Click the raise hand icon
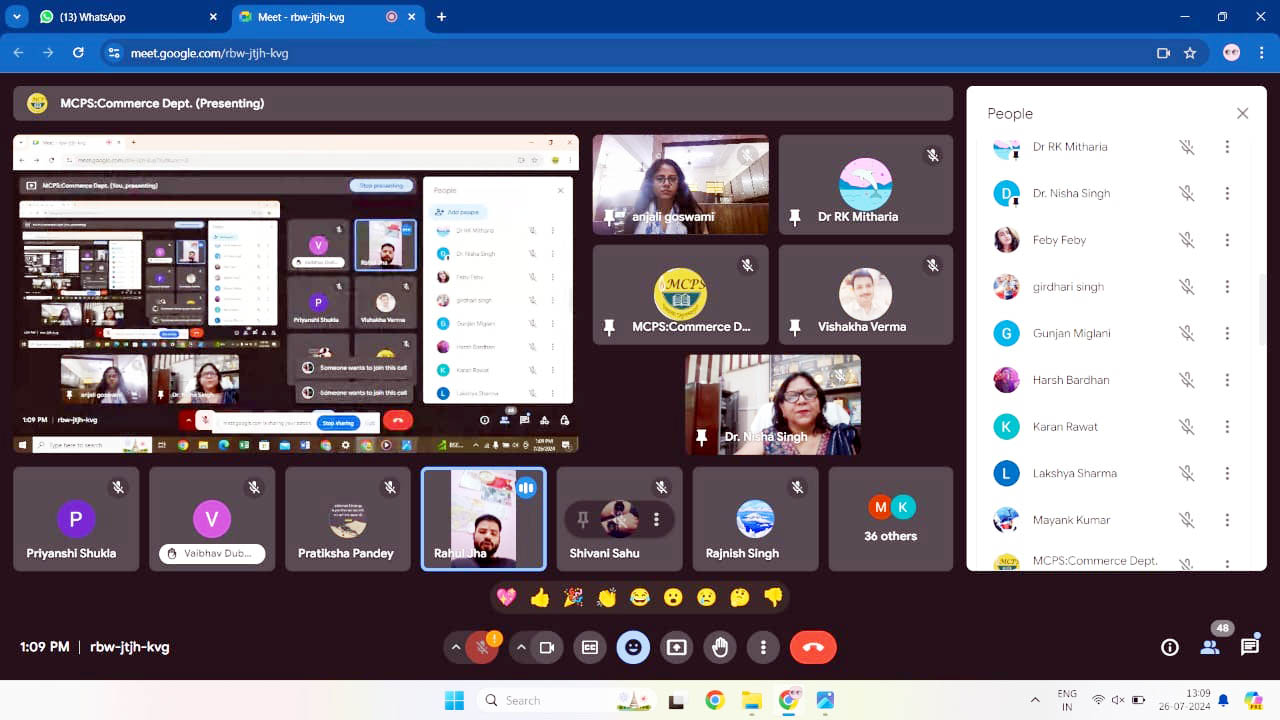Viewport: 1280px width, 720px height. [x=720, y=647]
